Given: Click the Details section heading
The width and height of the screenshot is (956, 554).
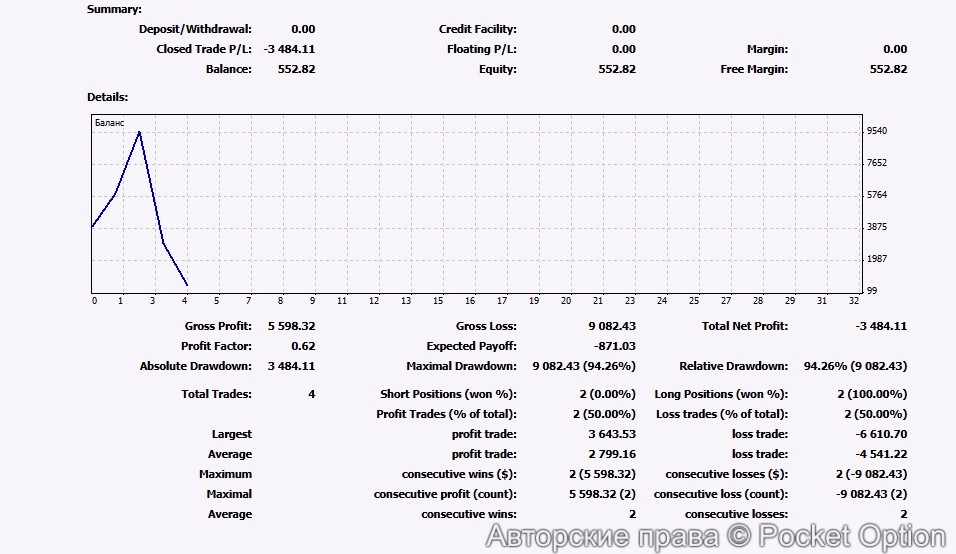Looking at the screenshot, I should click(x=107, y=97).
